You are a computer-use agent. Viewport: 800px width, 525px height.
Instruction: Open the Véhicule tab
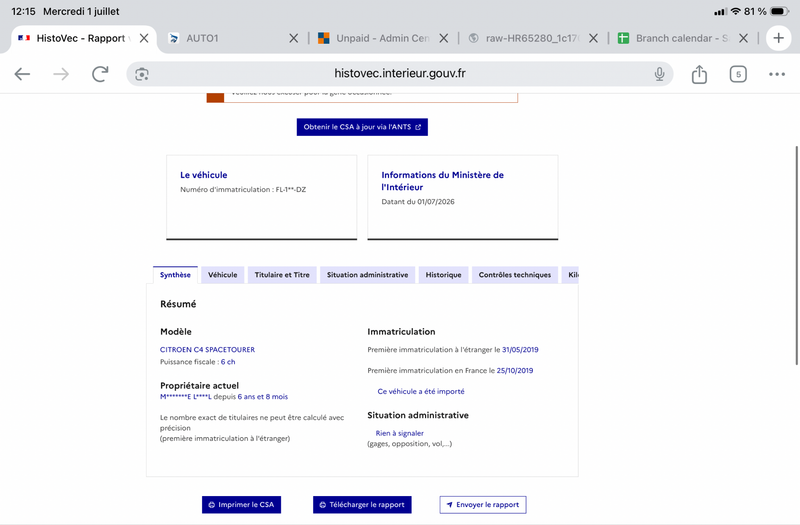[x=222, y=275]
